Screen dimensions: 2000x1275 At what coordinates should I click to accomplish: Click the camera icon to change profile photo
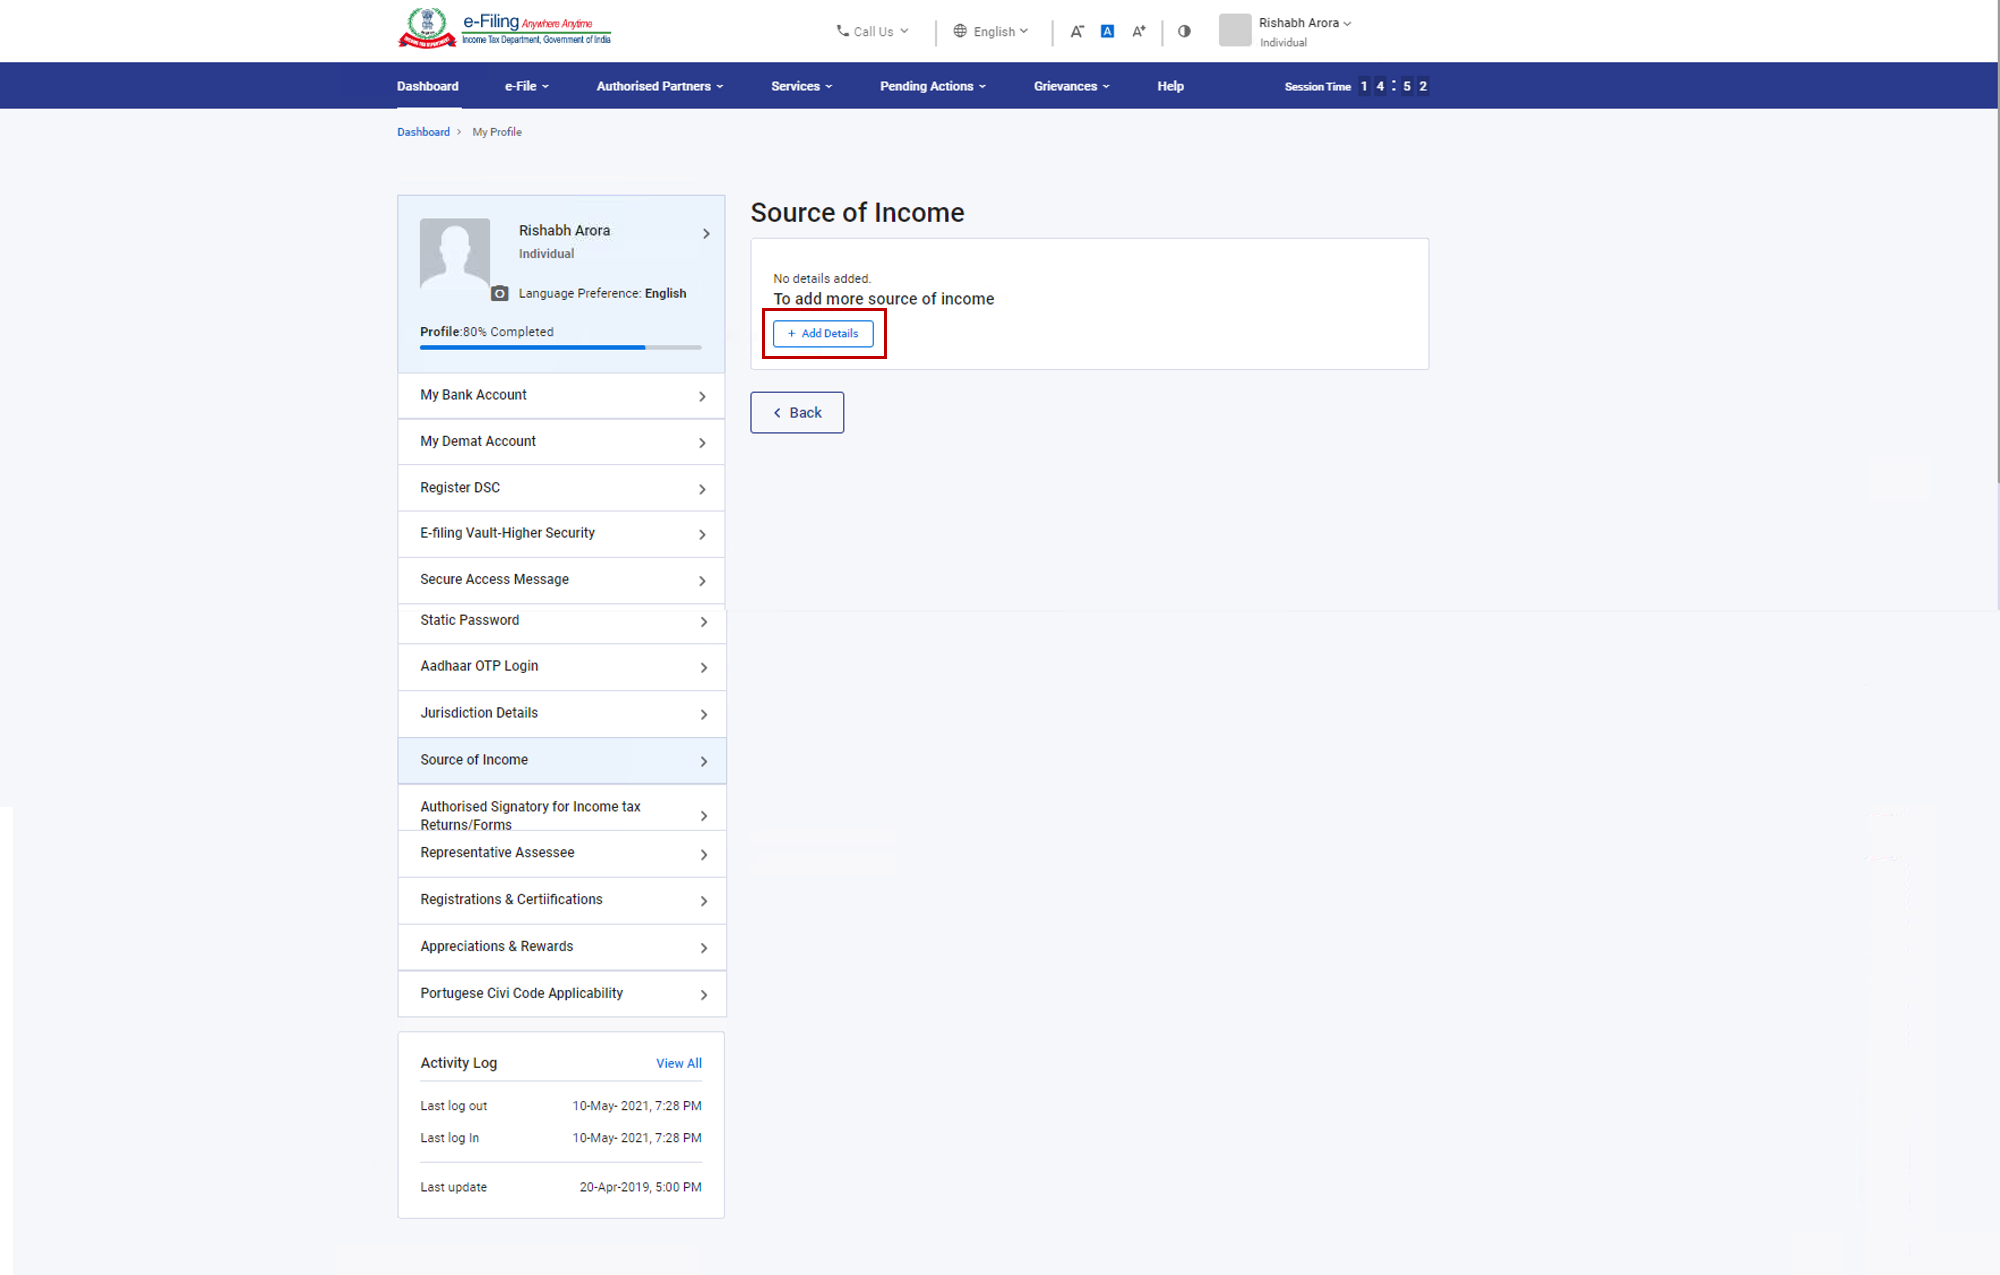[498, 293]
